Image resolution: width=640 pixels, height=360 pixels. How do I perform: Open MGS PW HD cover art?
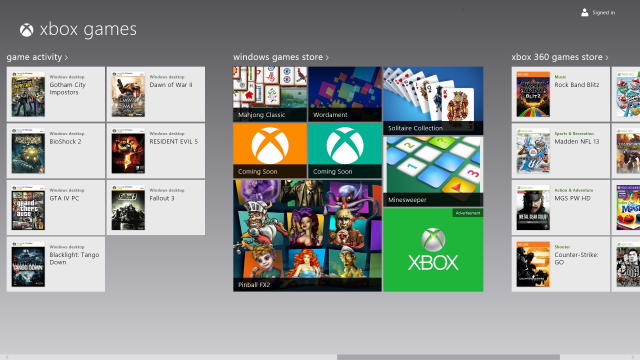click(x=533, y=208)
